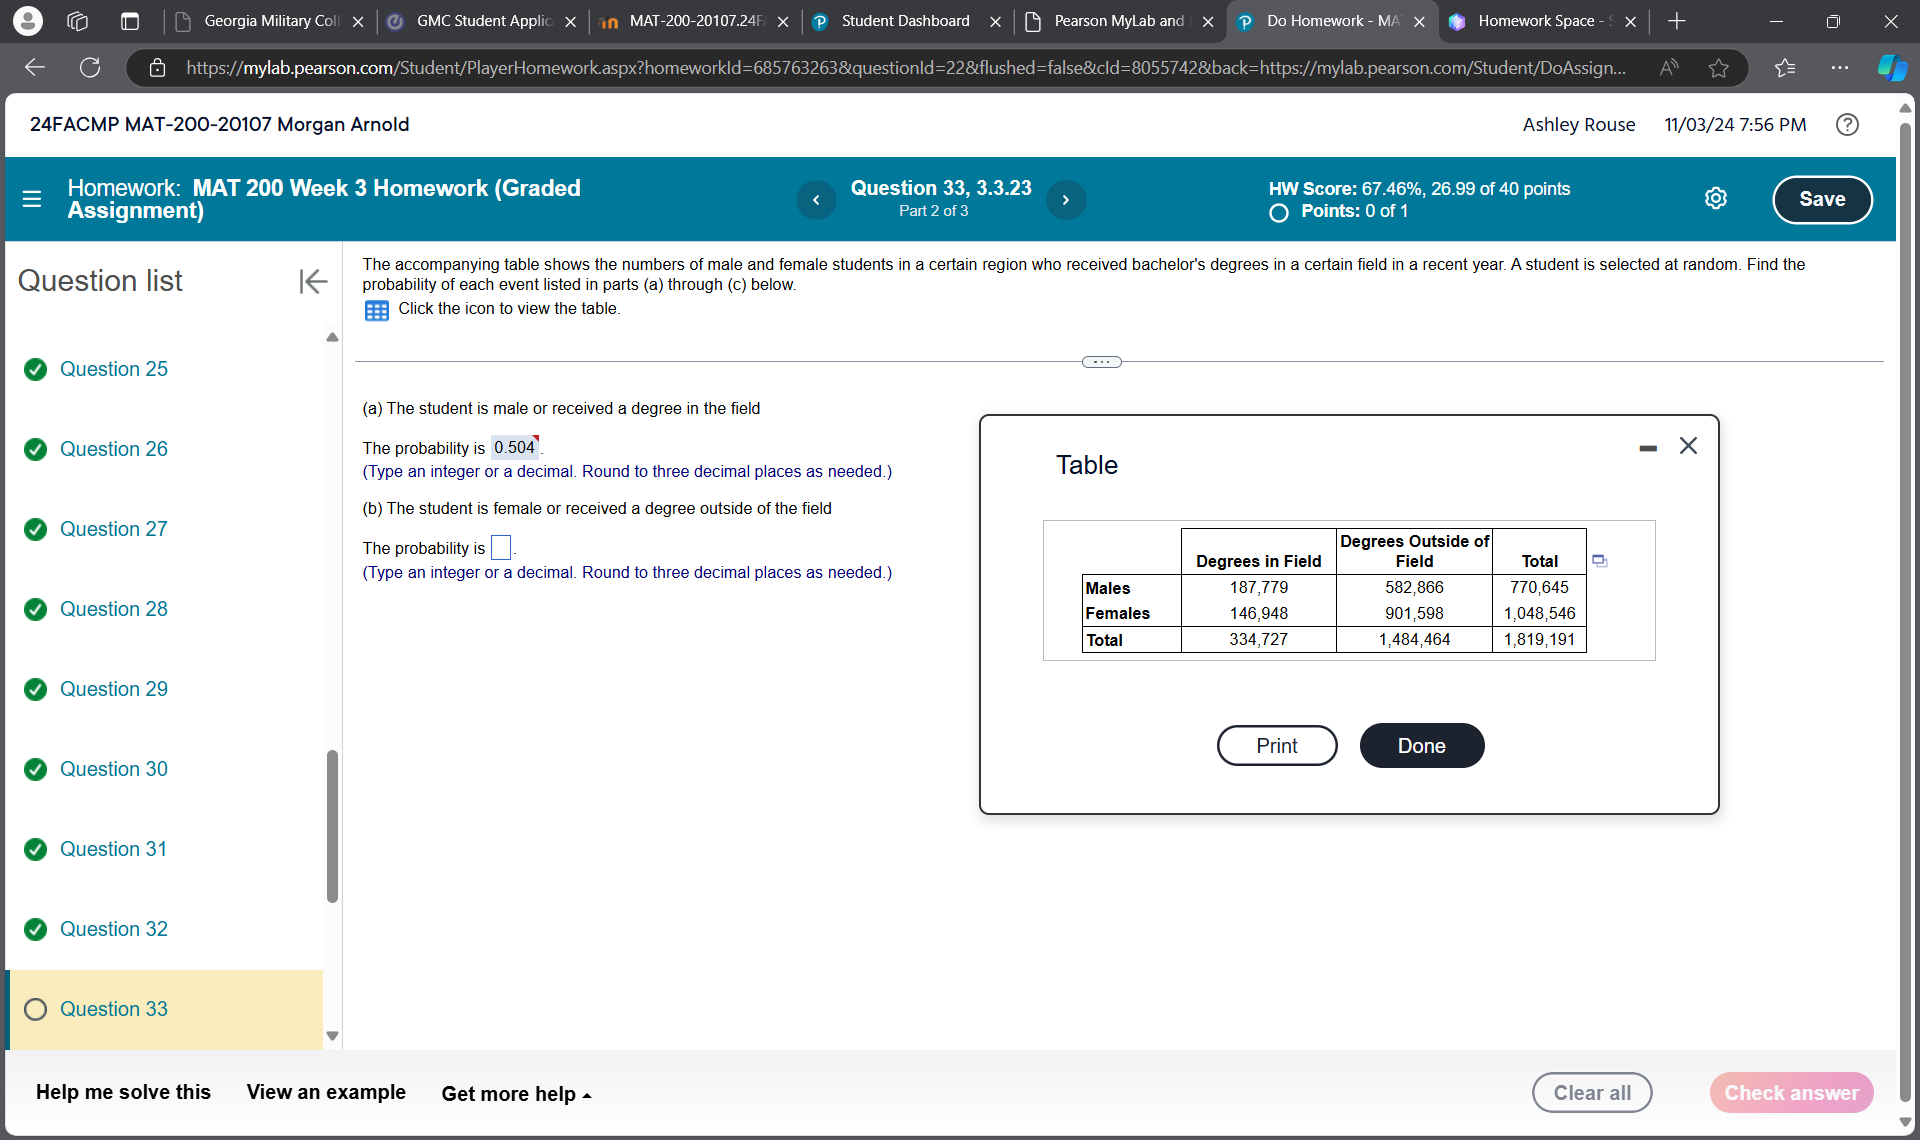Click Check answer button
This screenshot has width=1920, height=1140.
click(x=1791, y=1093)
